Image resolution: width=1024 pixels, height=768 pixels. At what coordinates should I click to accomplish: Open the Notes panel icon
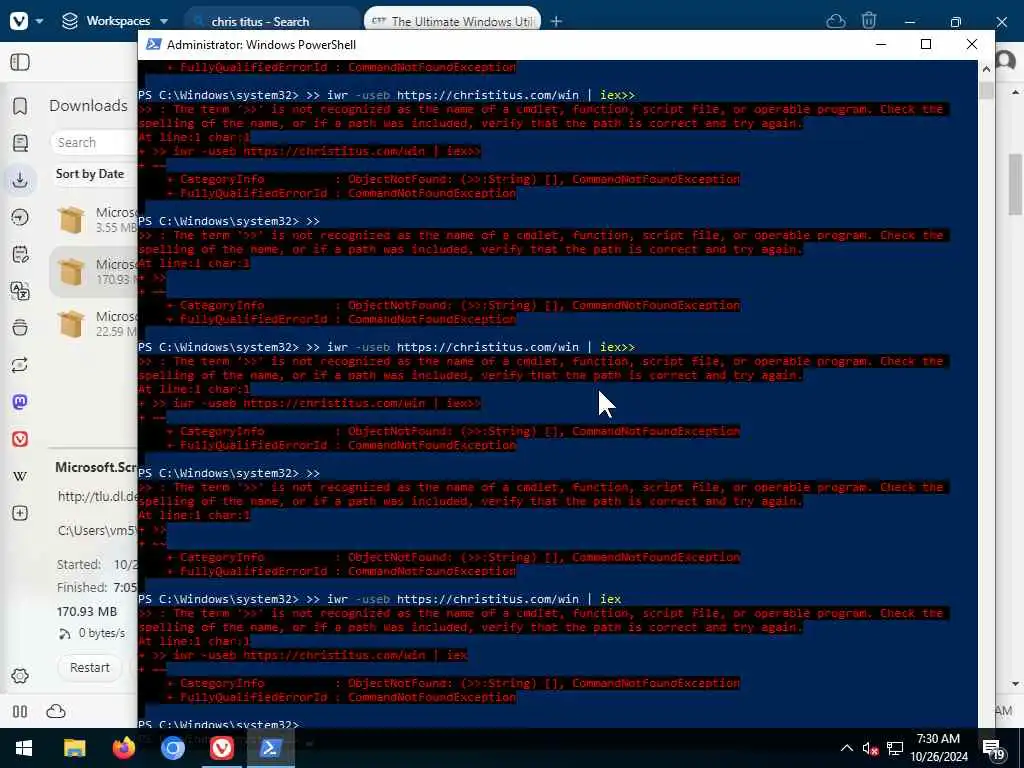[20, 254]
